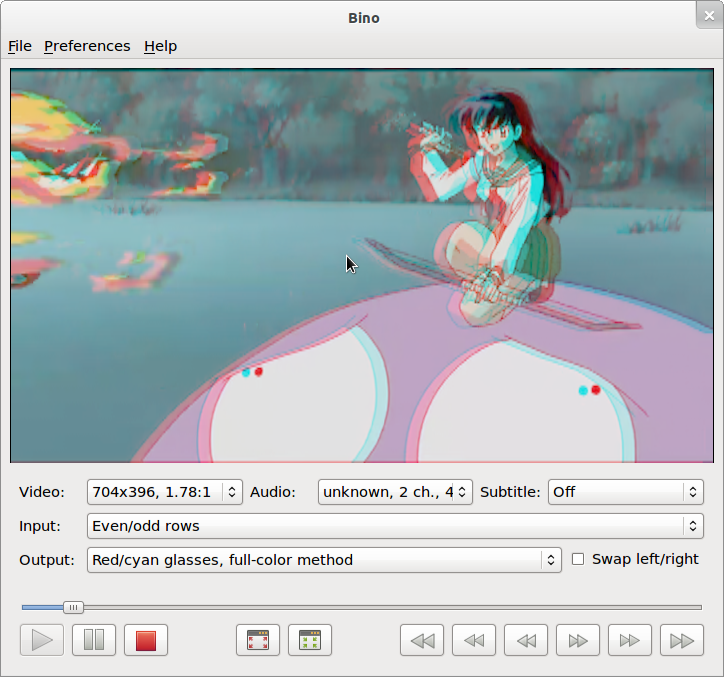Screen dimensions: 724x677
Task: Seek forward with the medium forward button
Action: click(x=630, y=640)
